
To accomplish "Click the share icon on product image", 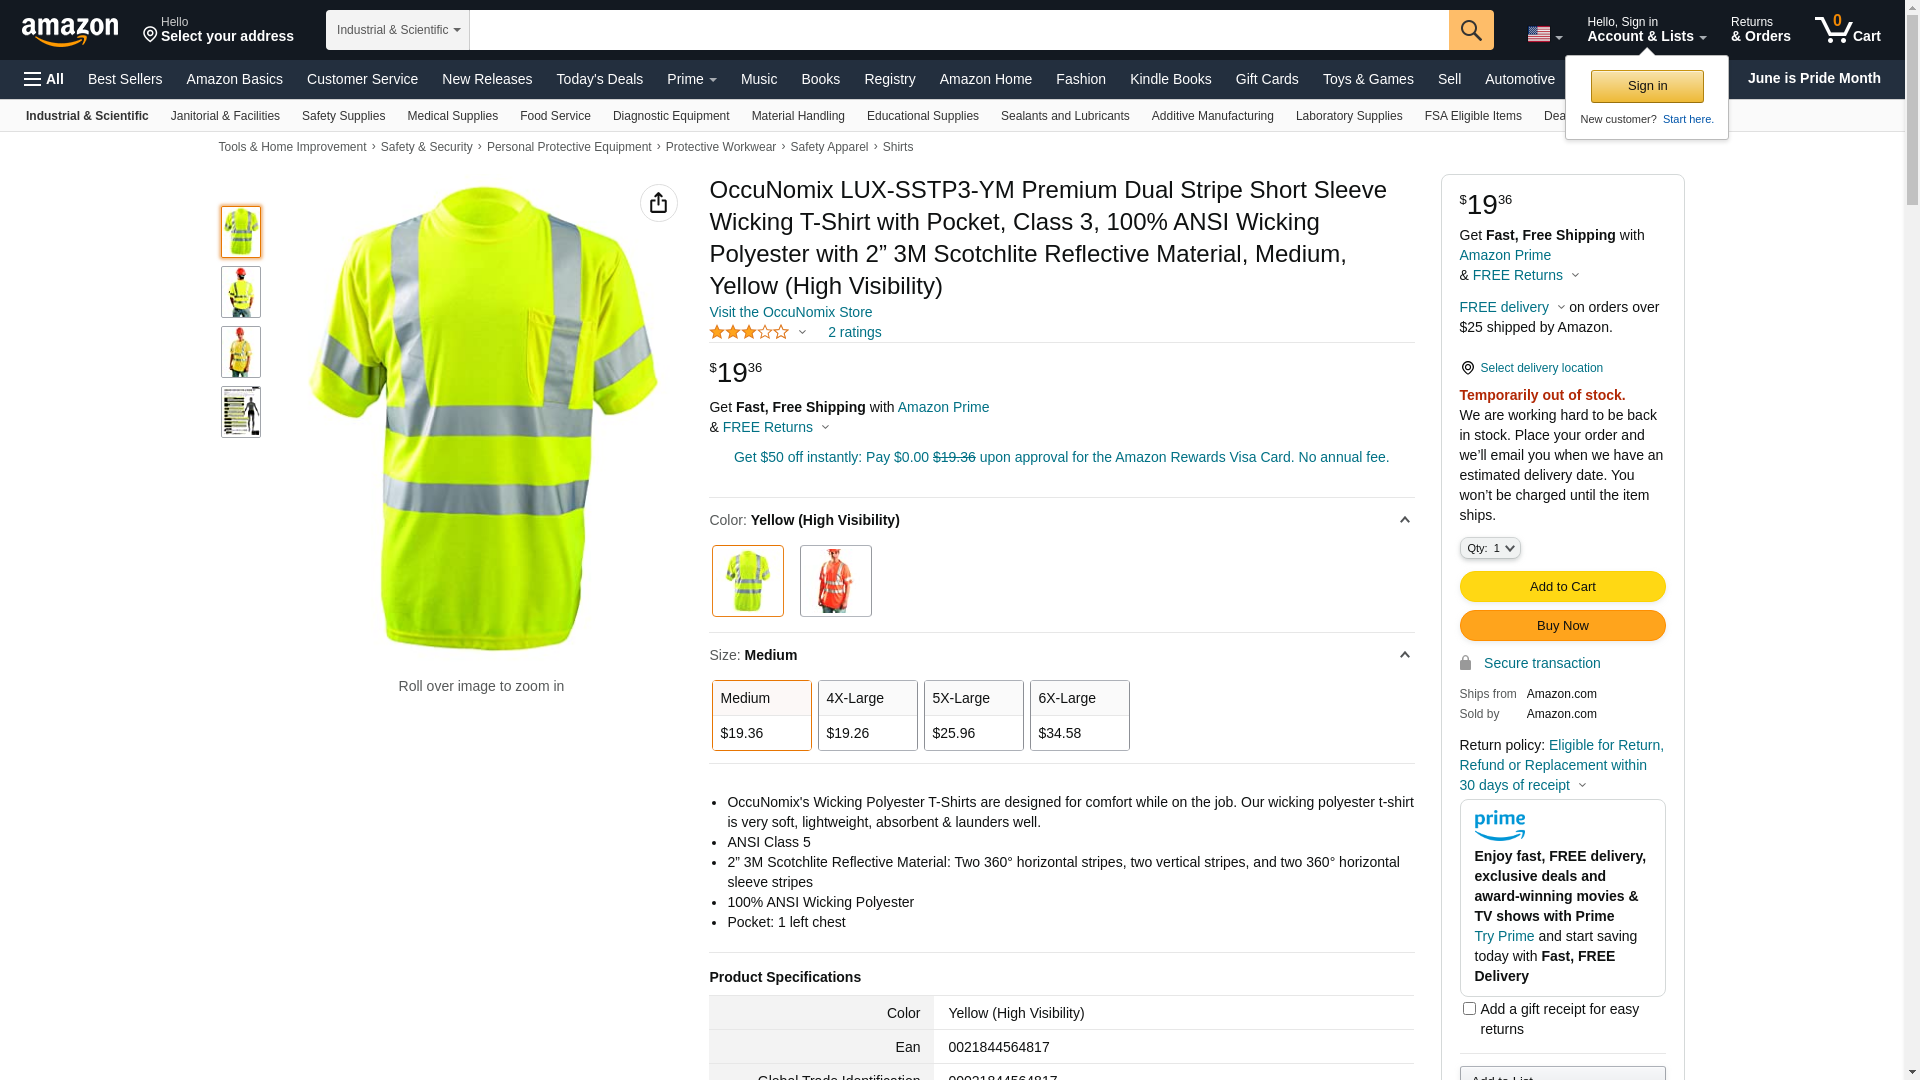I will click(658, 203).
